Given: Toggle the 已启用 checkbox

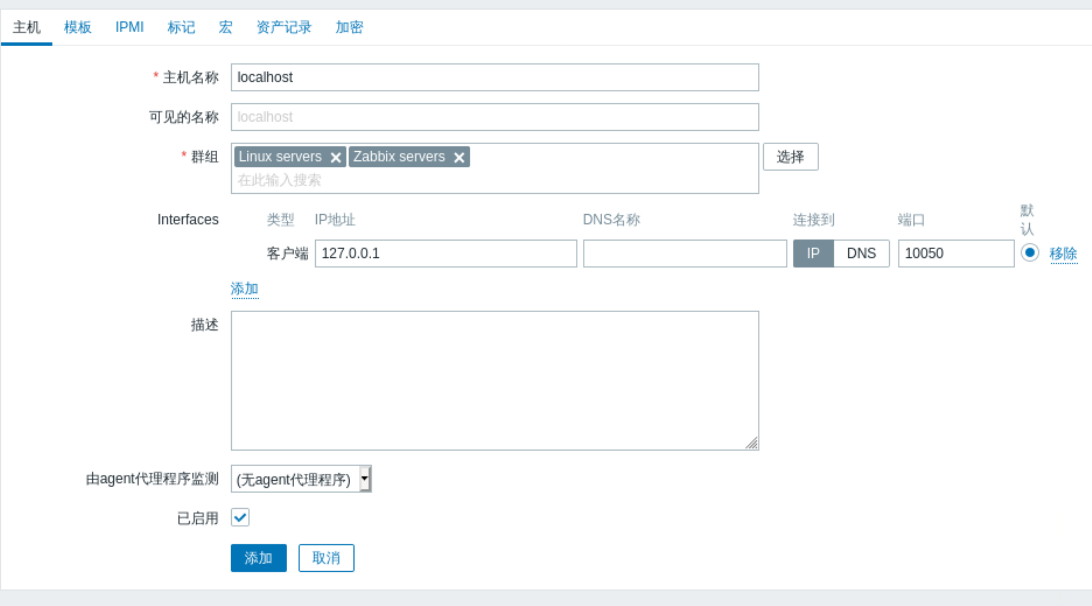Looking at the screenshot, I should pyautogui.click(x=240, y=518).
